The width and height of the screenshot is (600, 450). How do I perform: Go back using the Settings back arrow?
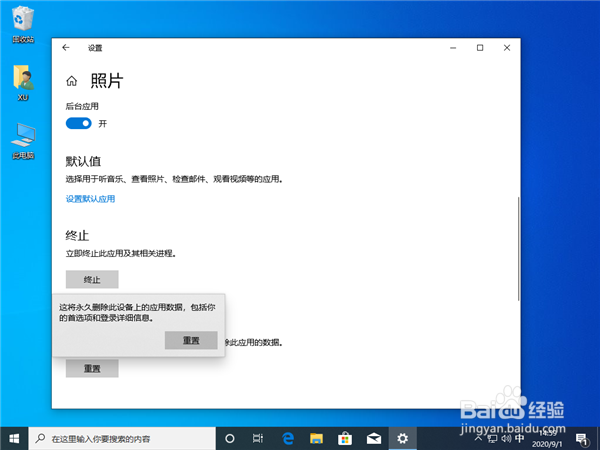(66, 47)
